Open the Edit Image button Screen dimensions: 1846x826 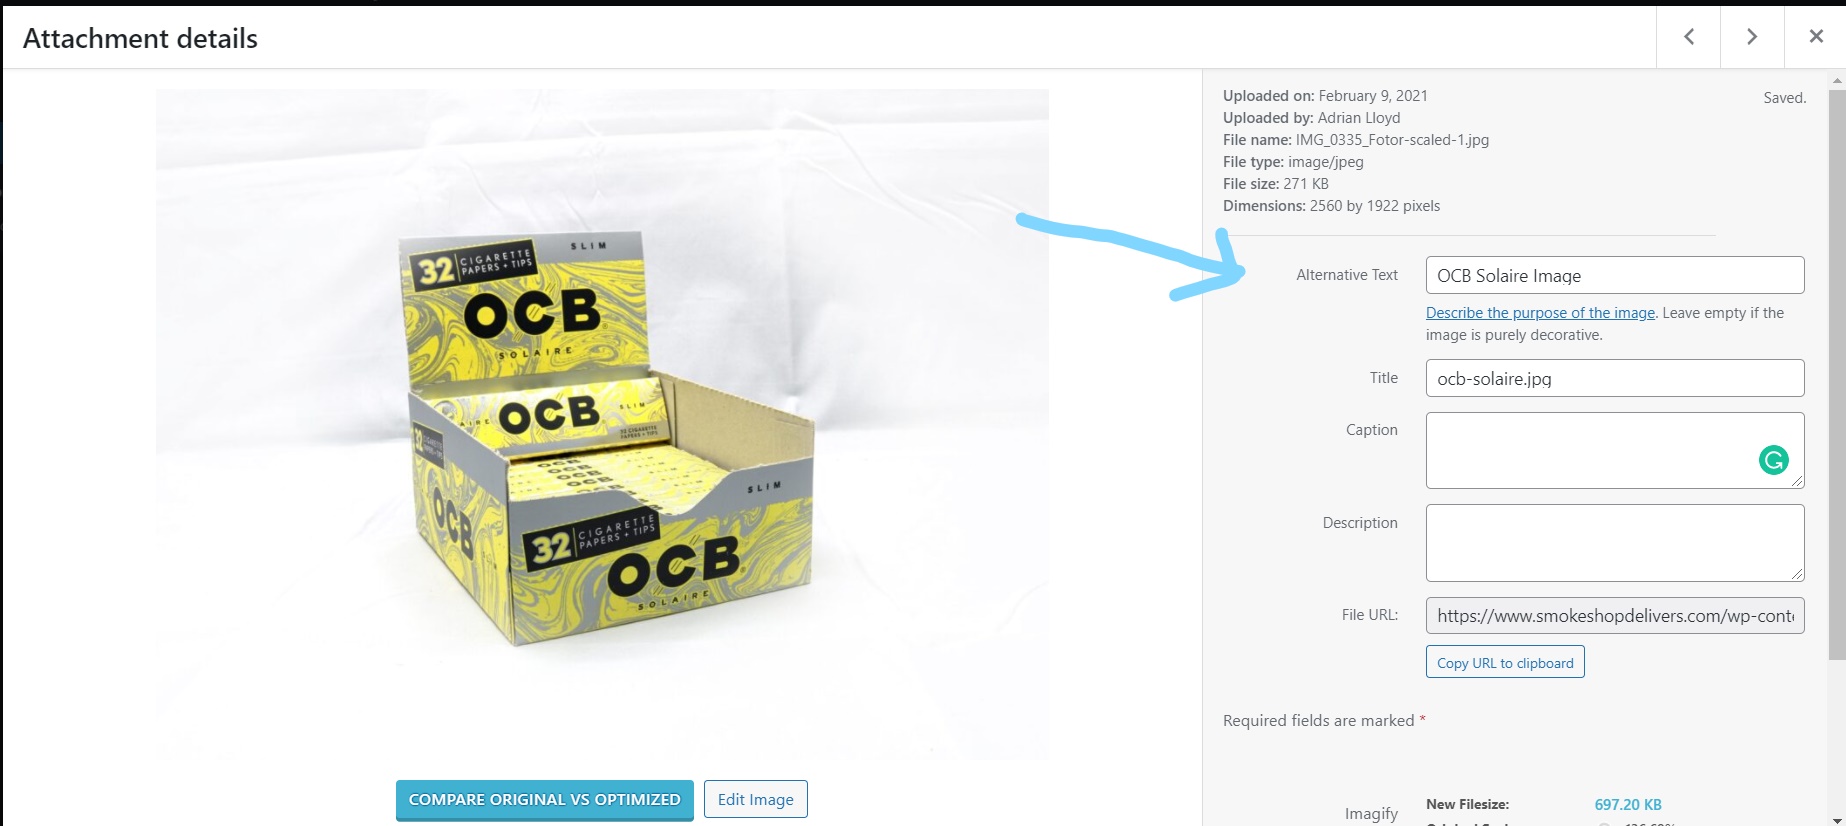[756, 799]
